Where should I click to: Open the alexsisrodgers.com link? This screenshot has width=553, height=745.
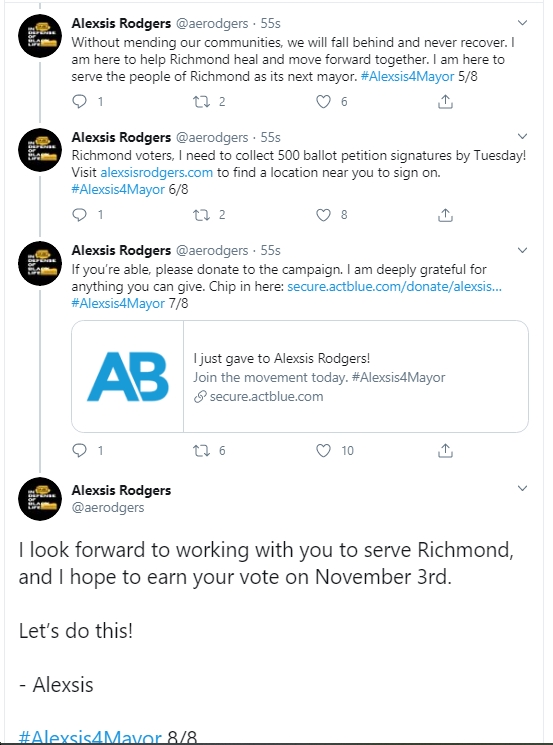[156, 172]
